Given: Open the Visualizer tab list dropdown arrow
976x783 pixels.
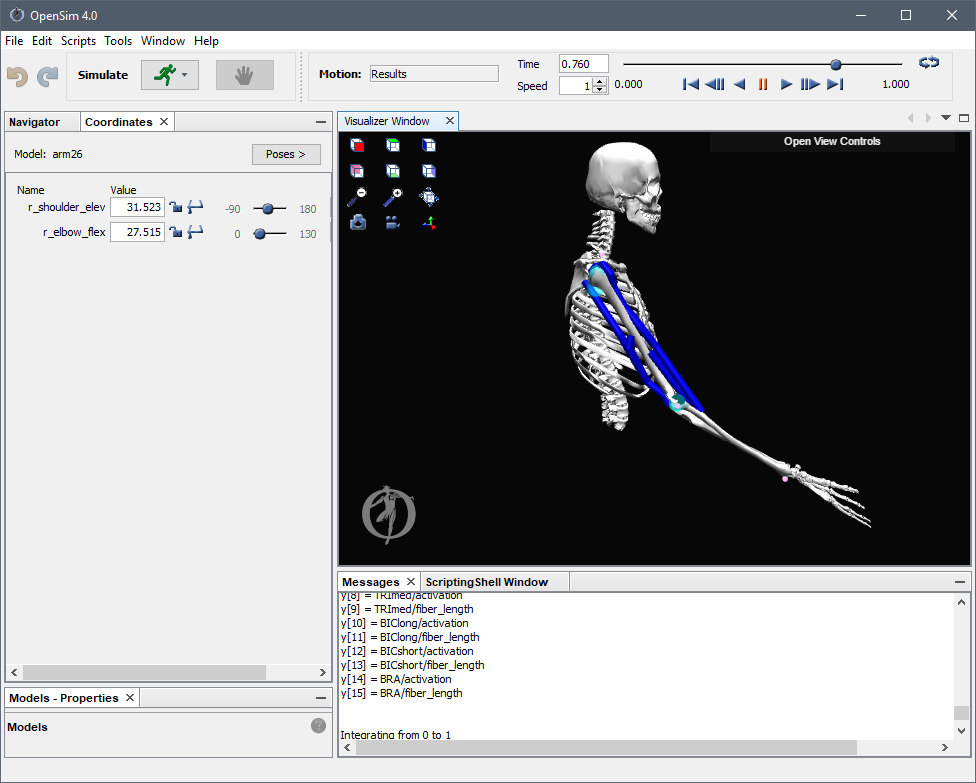Looking at the screenshot, I should tap(946, 118).
